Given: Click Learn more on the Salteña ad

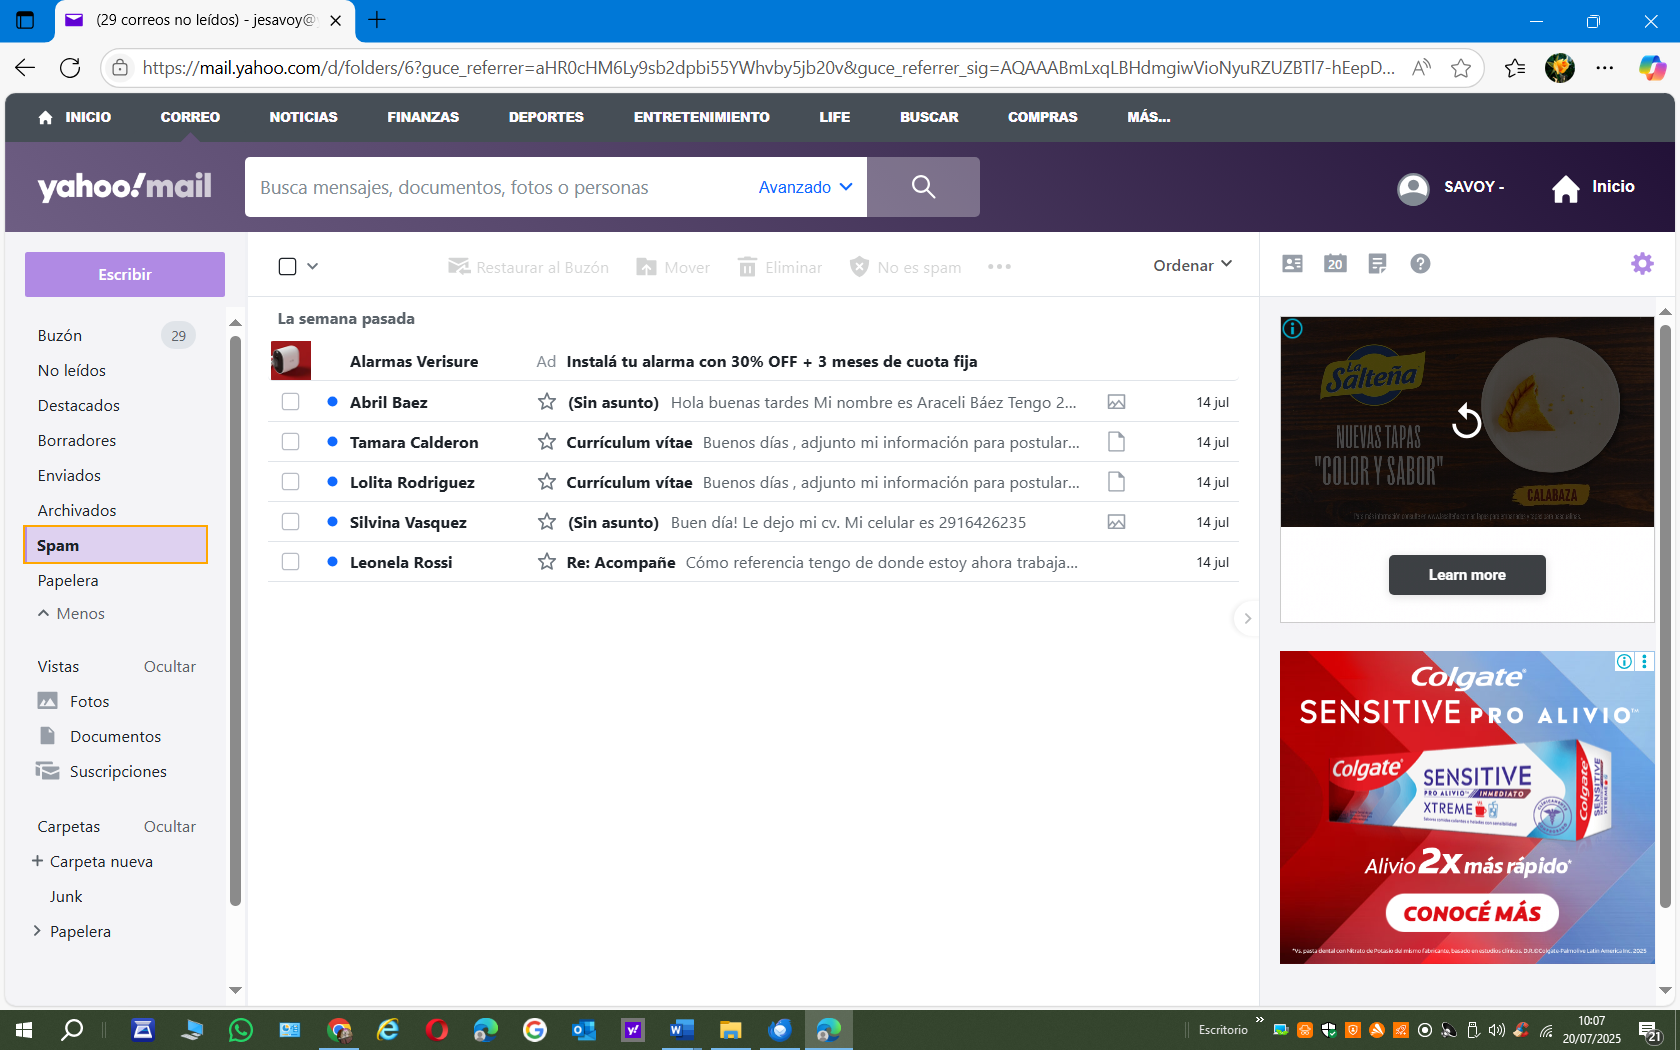Looking at the screenshot, I should pos(1466,575).
